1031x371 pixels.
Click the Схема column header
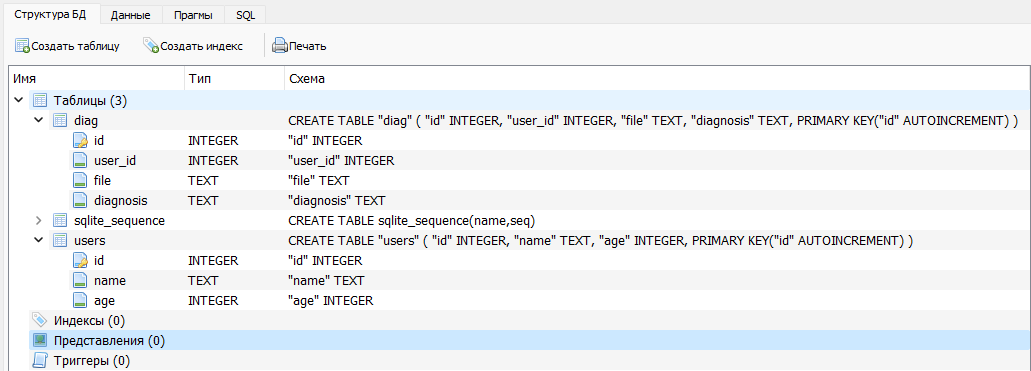pos(657,79)
